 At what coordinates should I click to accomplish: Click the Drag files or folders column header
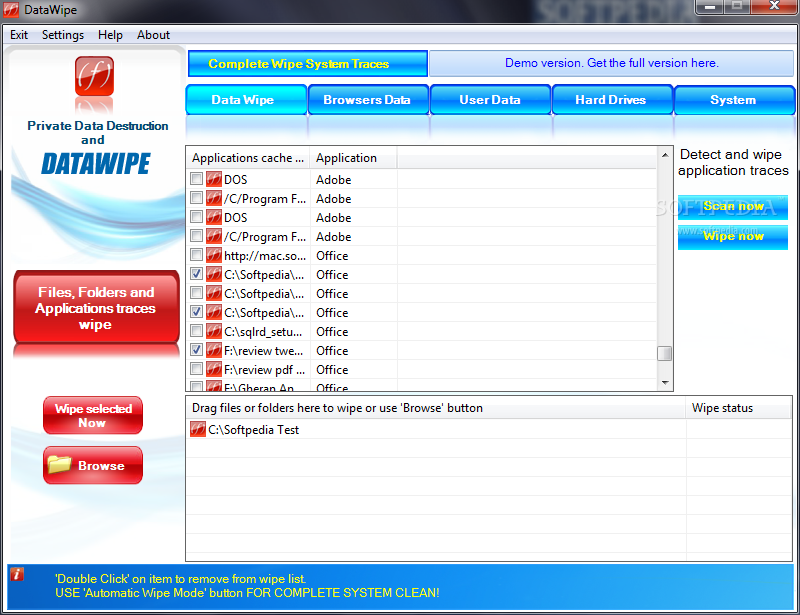[x=436, y=408]
